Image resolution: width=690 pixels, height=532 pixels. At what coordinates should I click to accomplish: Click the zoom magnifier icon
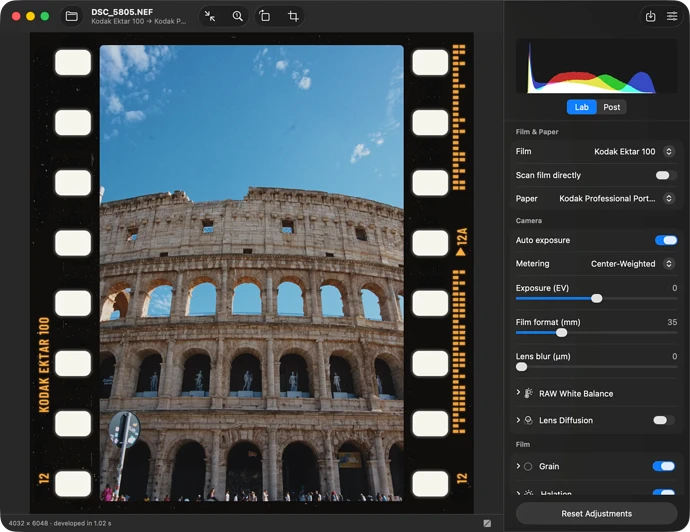point(237,16)
